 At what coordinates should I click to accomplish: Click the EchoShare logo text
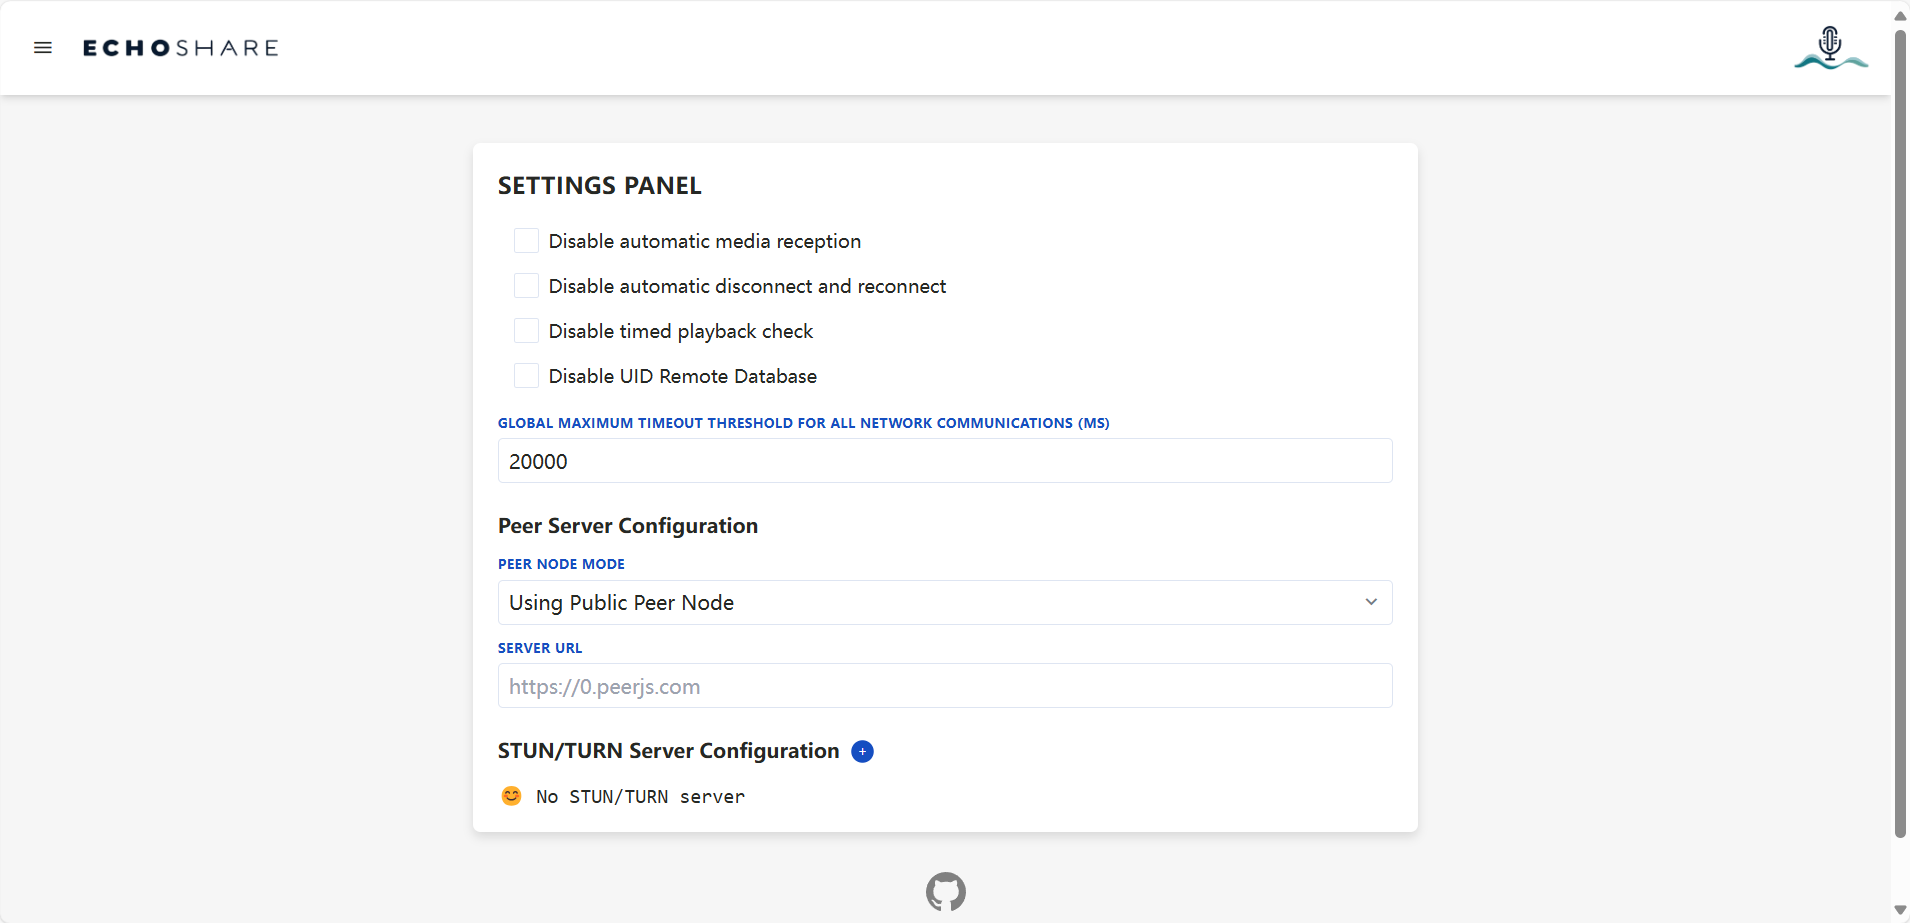click(x=181, y=48)
